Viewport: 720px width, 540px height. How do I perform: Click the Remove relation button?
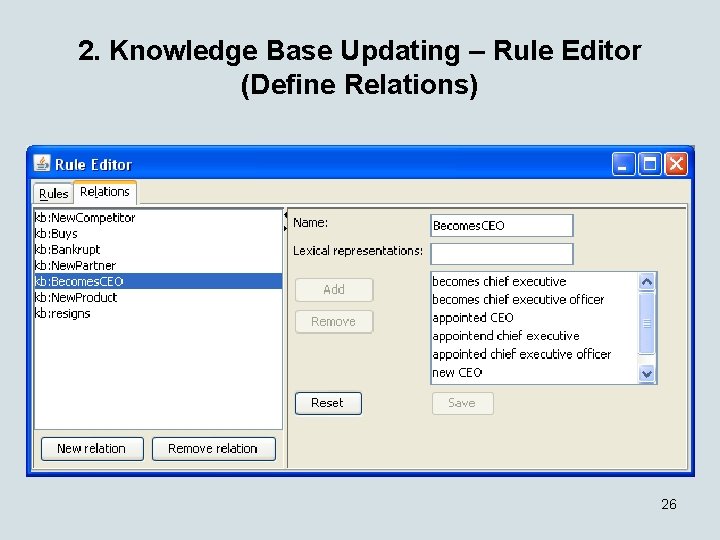pyautogui.click(x=214, y=449)
